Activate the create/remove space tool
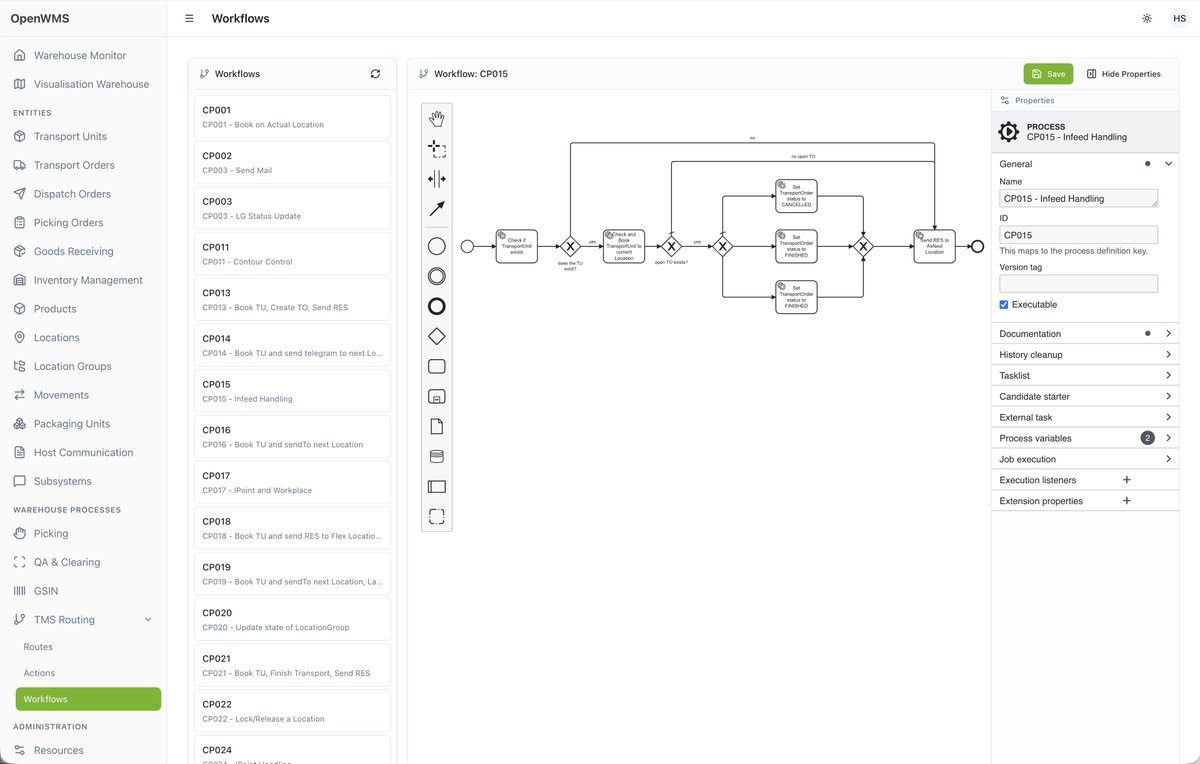Image resolution: width=1200 pixels, height=764 pixels. click(437, 179)
